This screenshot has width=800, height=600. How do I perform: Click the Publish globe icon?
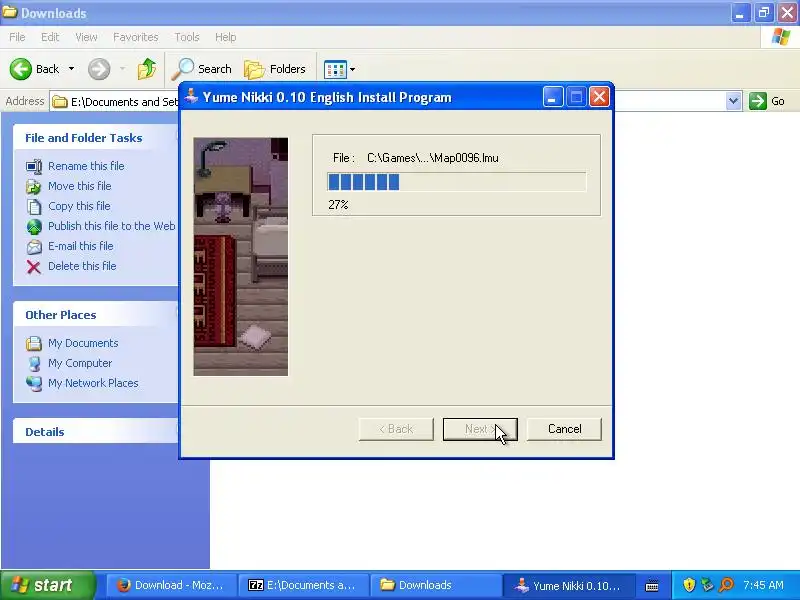(34, 227)
